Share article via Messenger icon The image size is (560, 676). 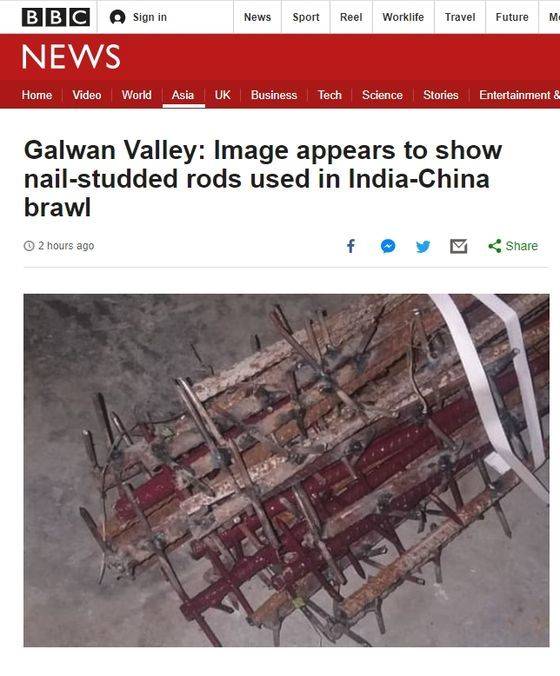388,246
